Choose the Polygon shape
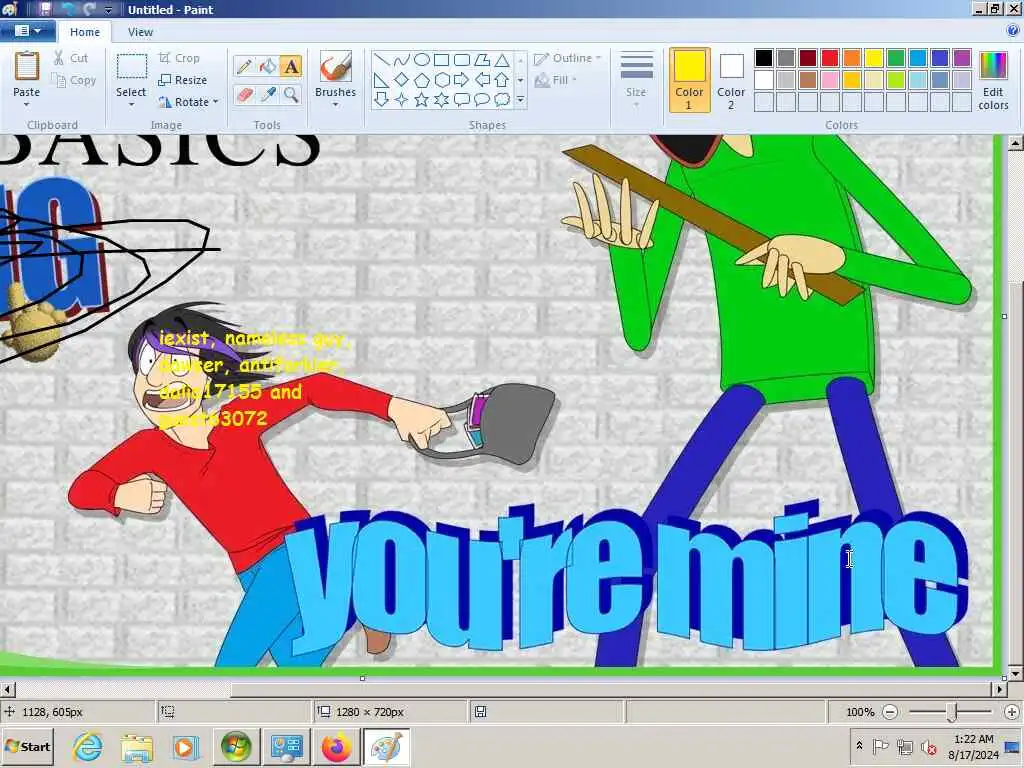Screen dimensions: 1024x768 coord(482,60)
